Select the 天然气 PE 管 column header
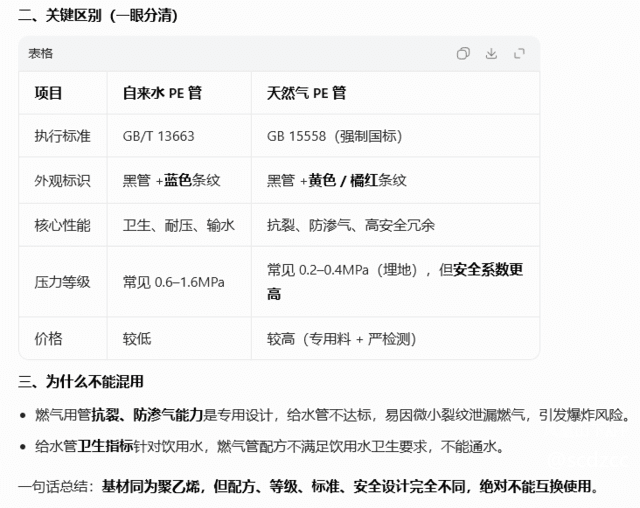The width and height of the screenshot is (640, 508). point(306,93)
